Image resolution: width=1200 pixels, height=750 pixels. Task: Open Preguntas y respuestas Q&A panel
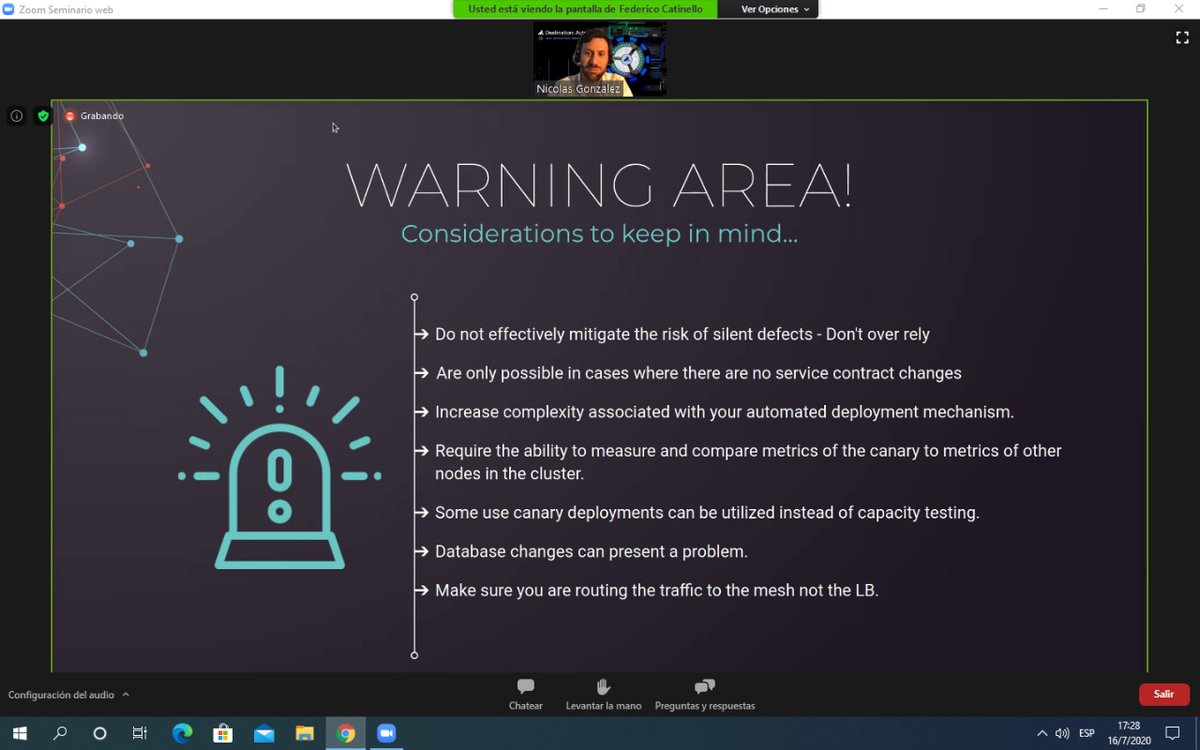point(705,694)
